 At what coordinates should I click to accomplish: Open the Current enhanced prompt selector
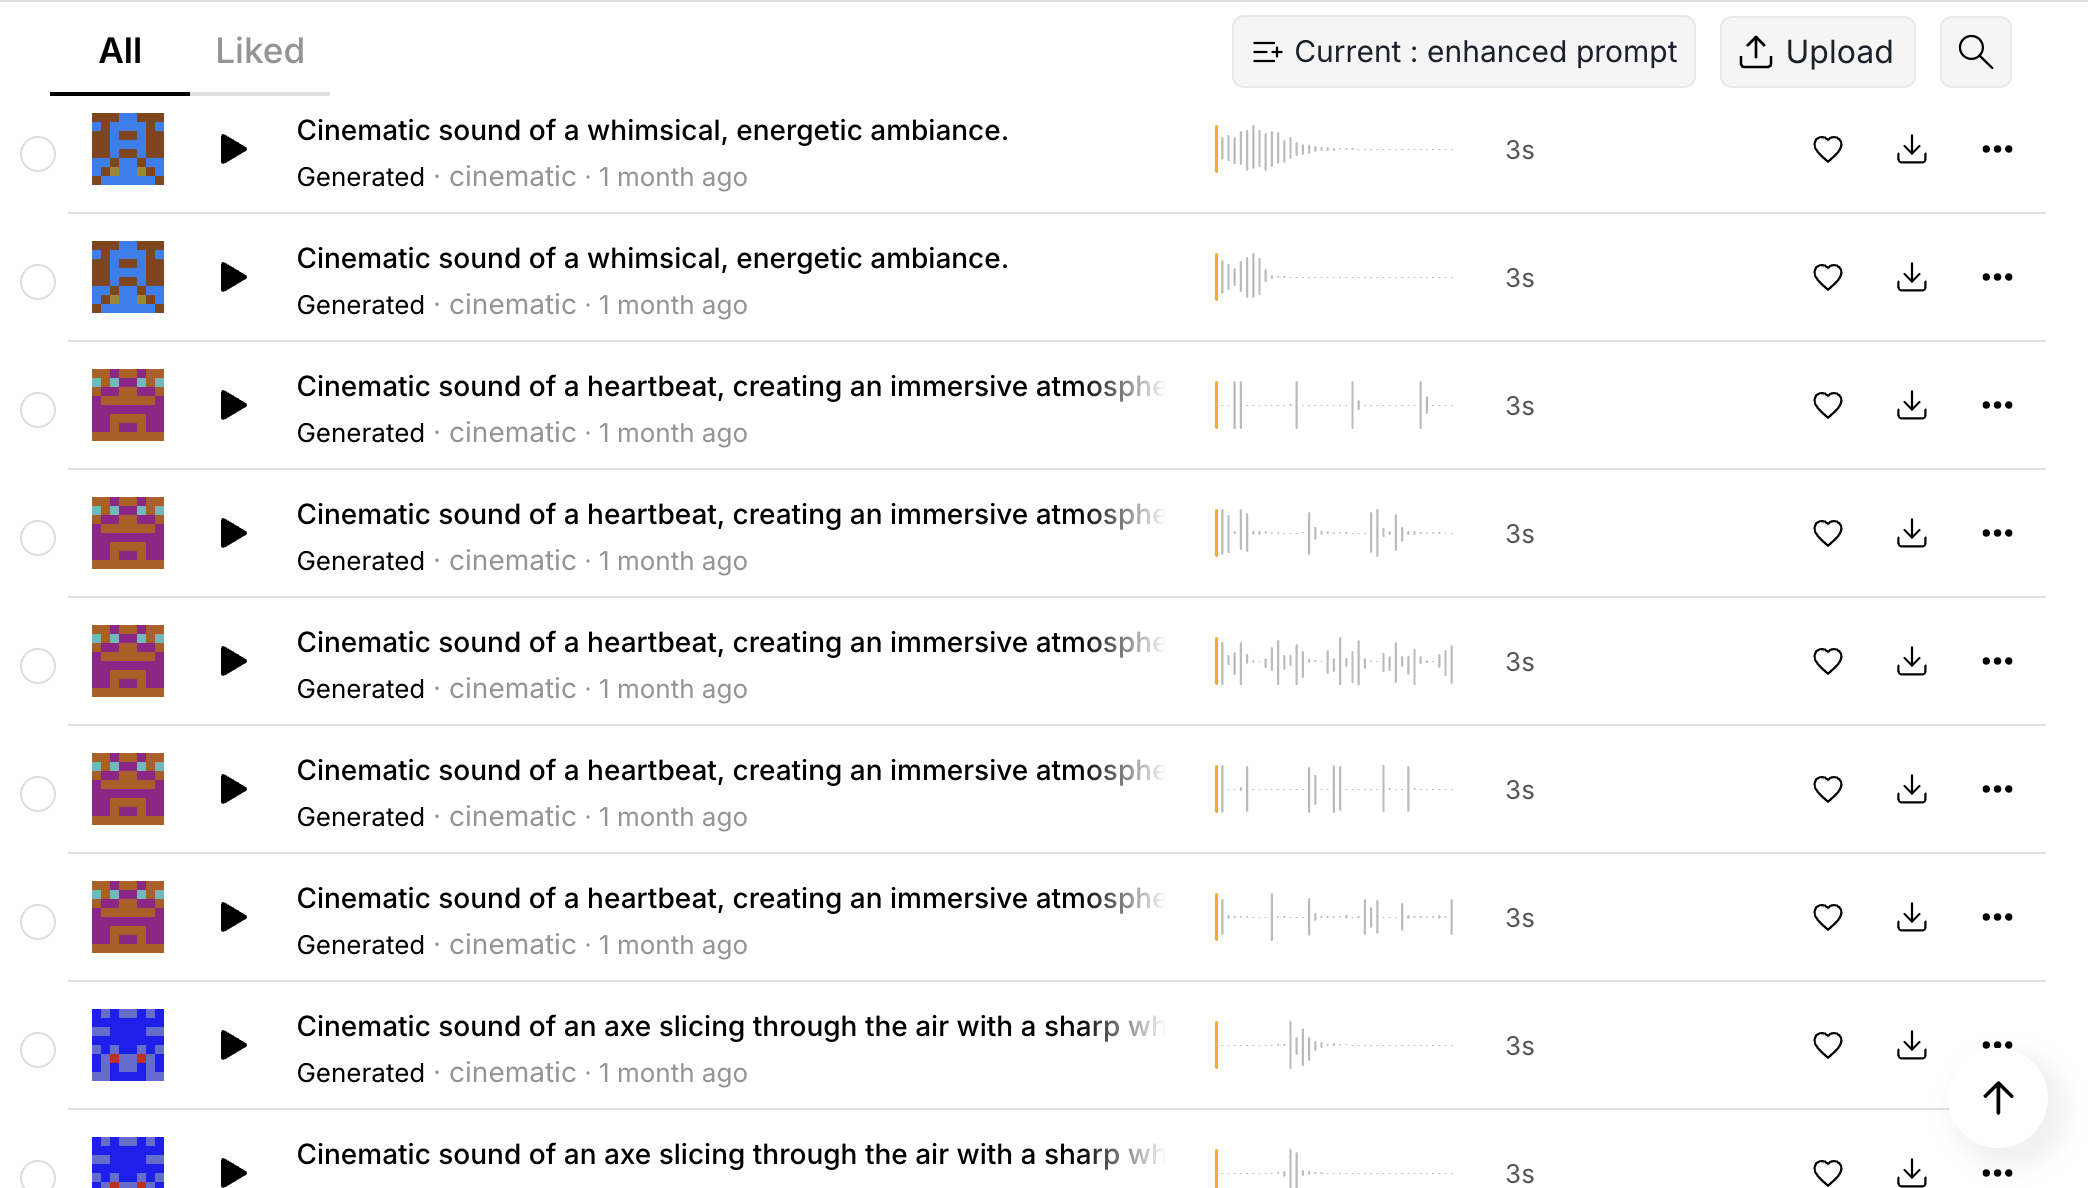(x=1463, y=51)
